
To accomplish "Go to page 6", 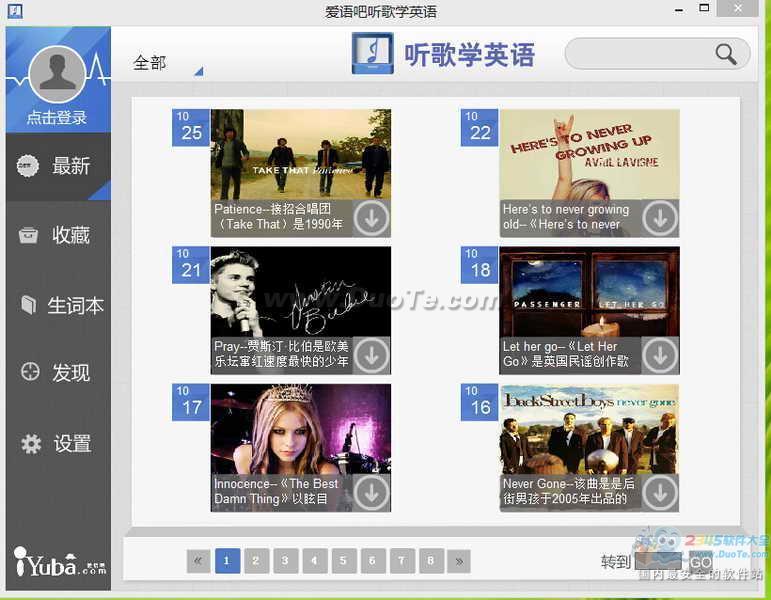I will (372, 561).
